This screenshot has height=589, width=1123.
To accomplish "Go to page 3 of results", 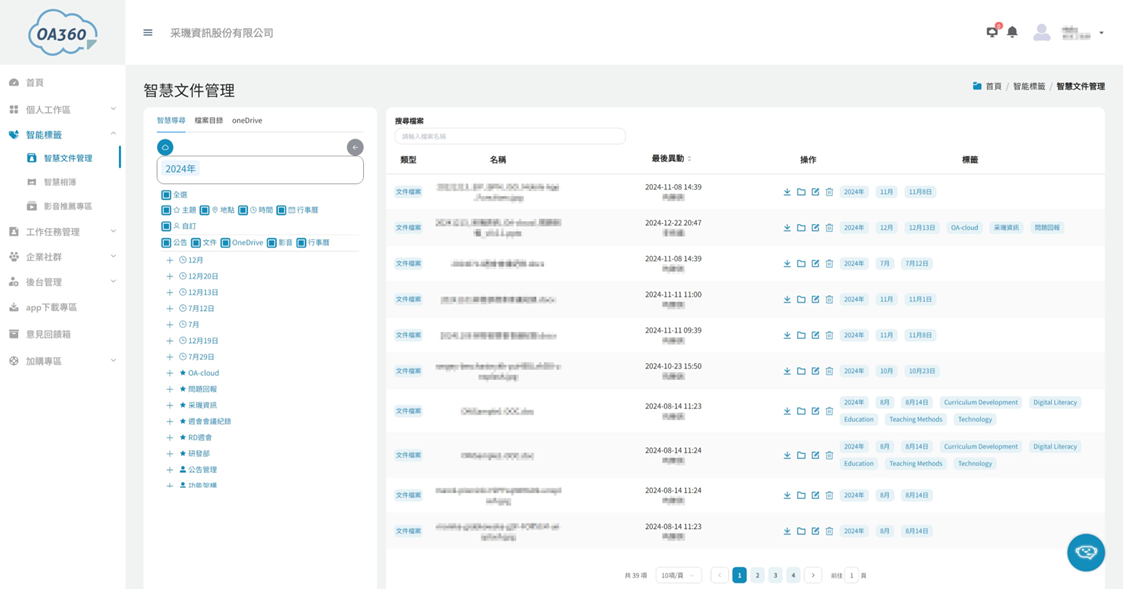I will point(775,575).
